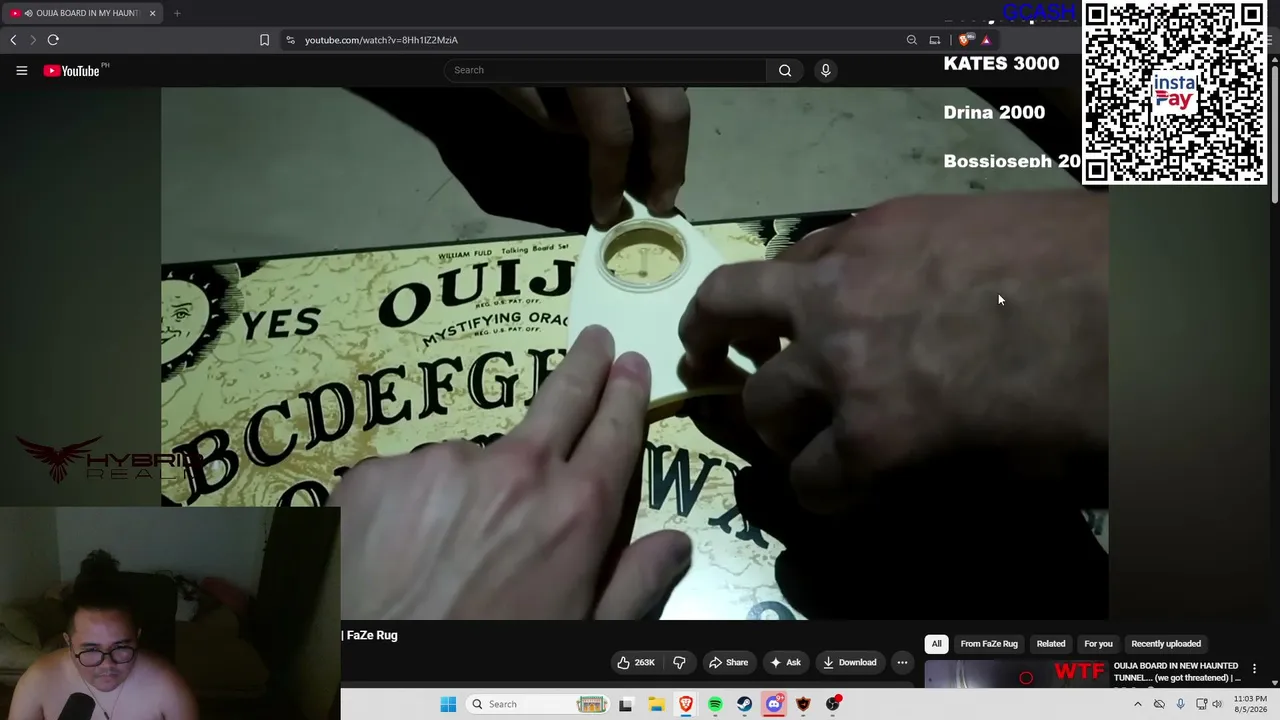
Task: Open the orange shield app on the taskbar
Action: pos(803,704)
